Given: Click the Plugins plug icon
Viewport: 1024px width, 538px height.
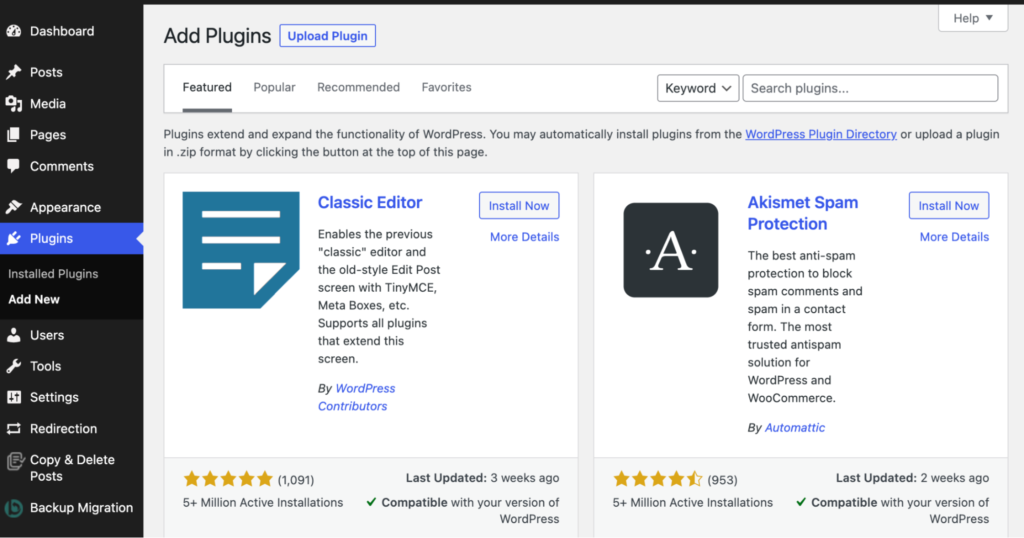Looking at the screenshot, I should click(x=14, y=238).
